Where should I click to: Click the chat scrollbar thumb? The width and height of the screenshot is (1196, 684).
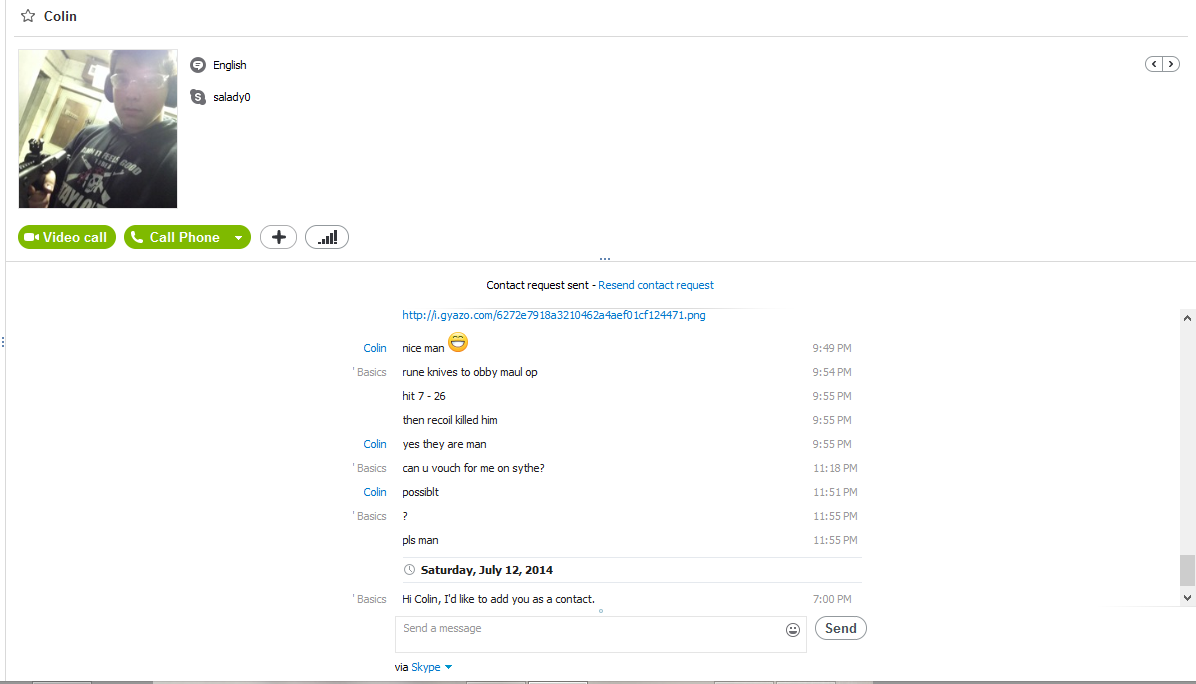[x=1188, y=570]
